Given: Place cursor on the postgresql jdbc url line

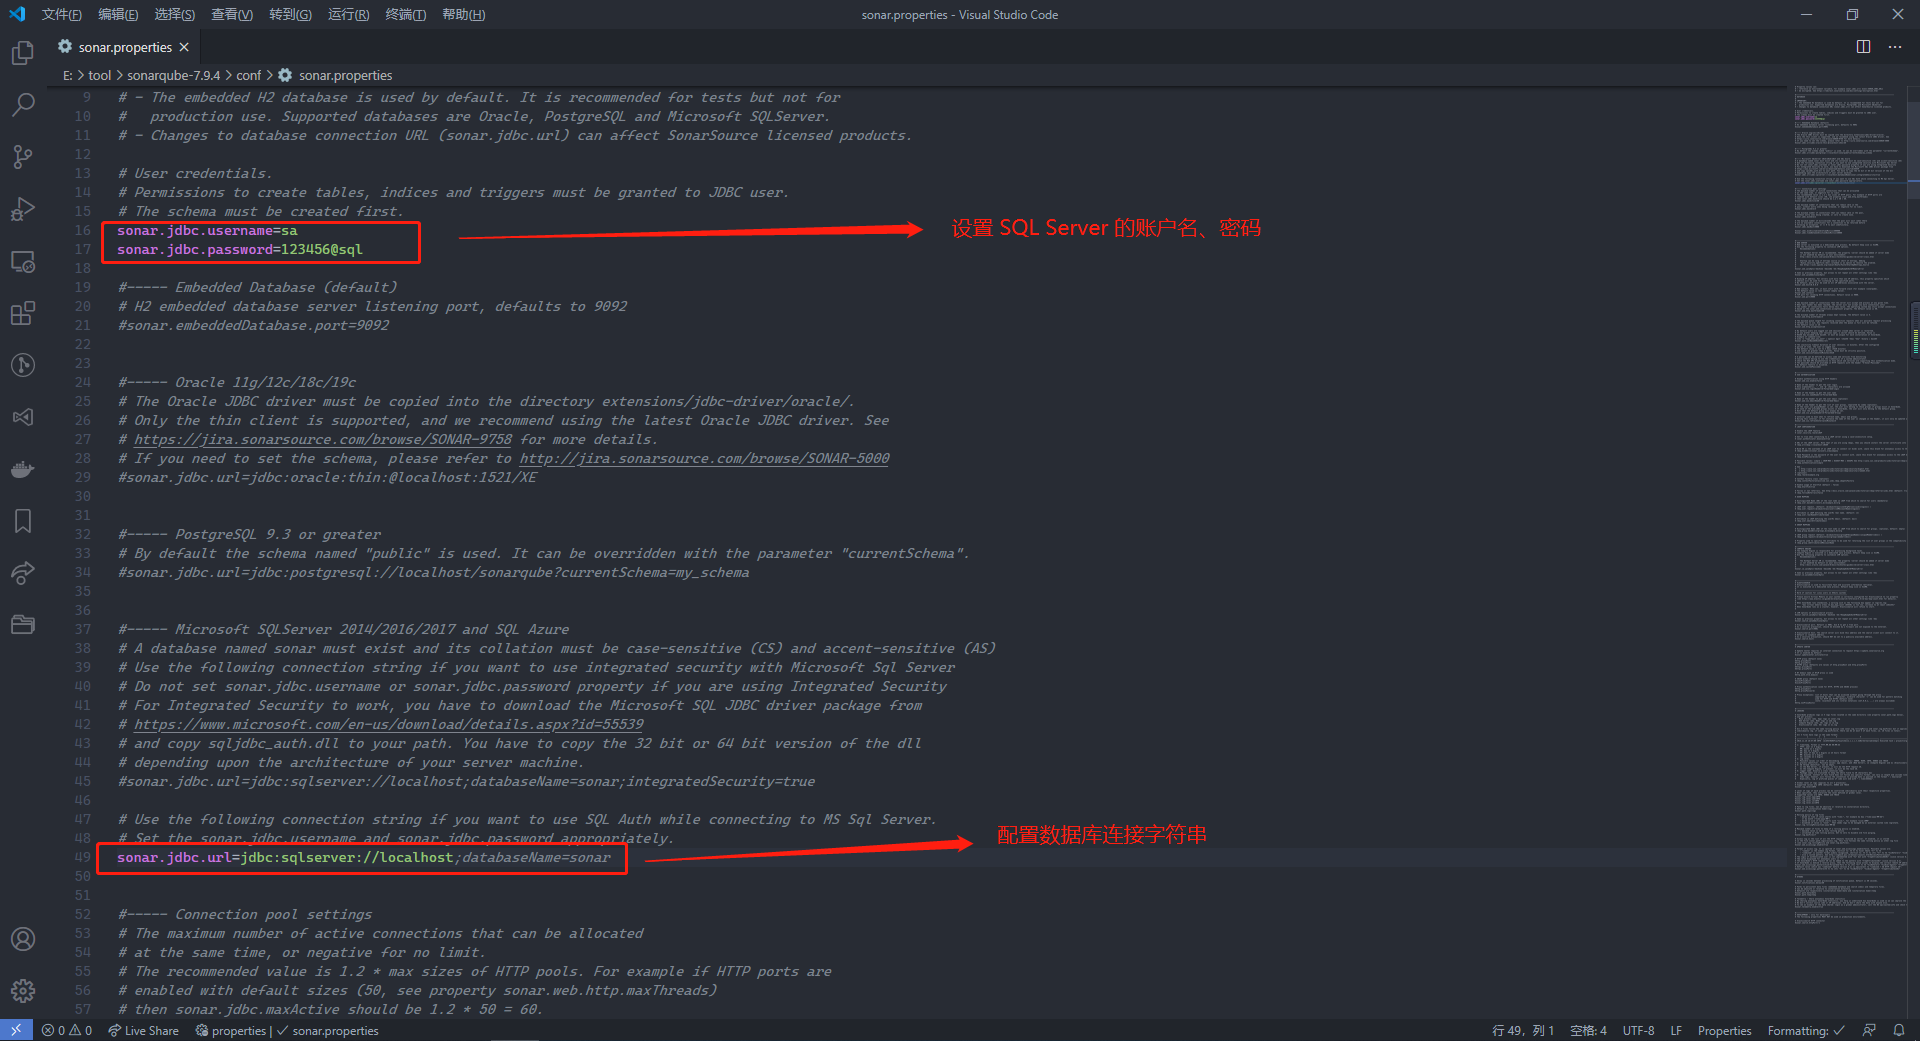Looking at the screenshot, I should [434, 572].
